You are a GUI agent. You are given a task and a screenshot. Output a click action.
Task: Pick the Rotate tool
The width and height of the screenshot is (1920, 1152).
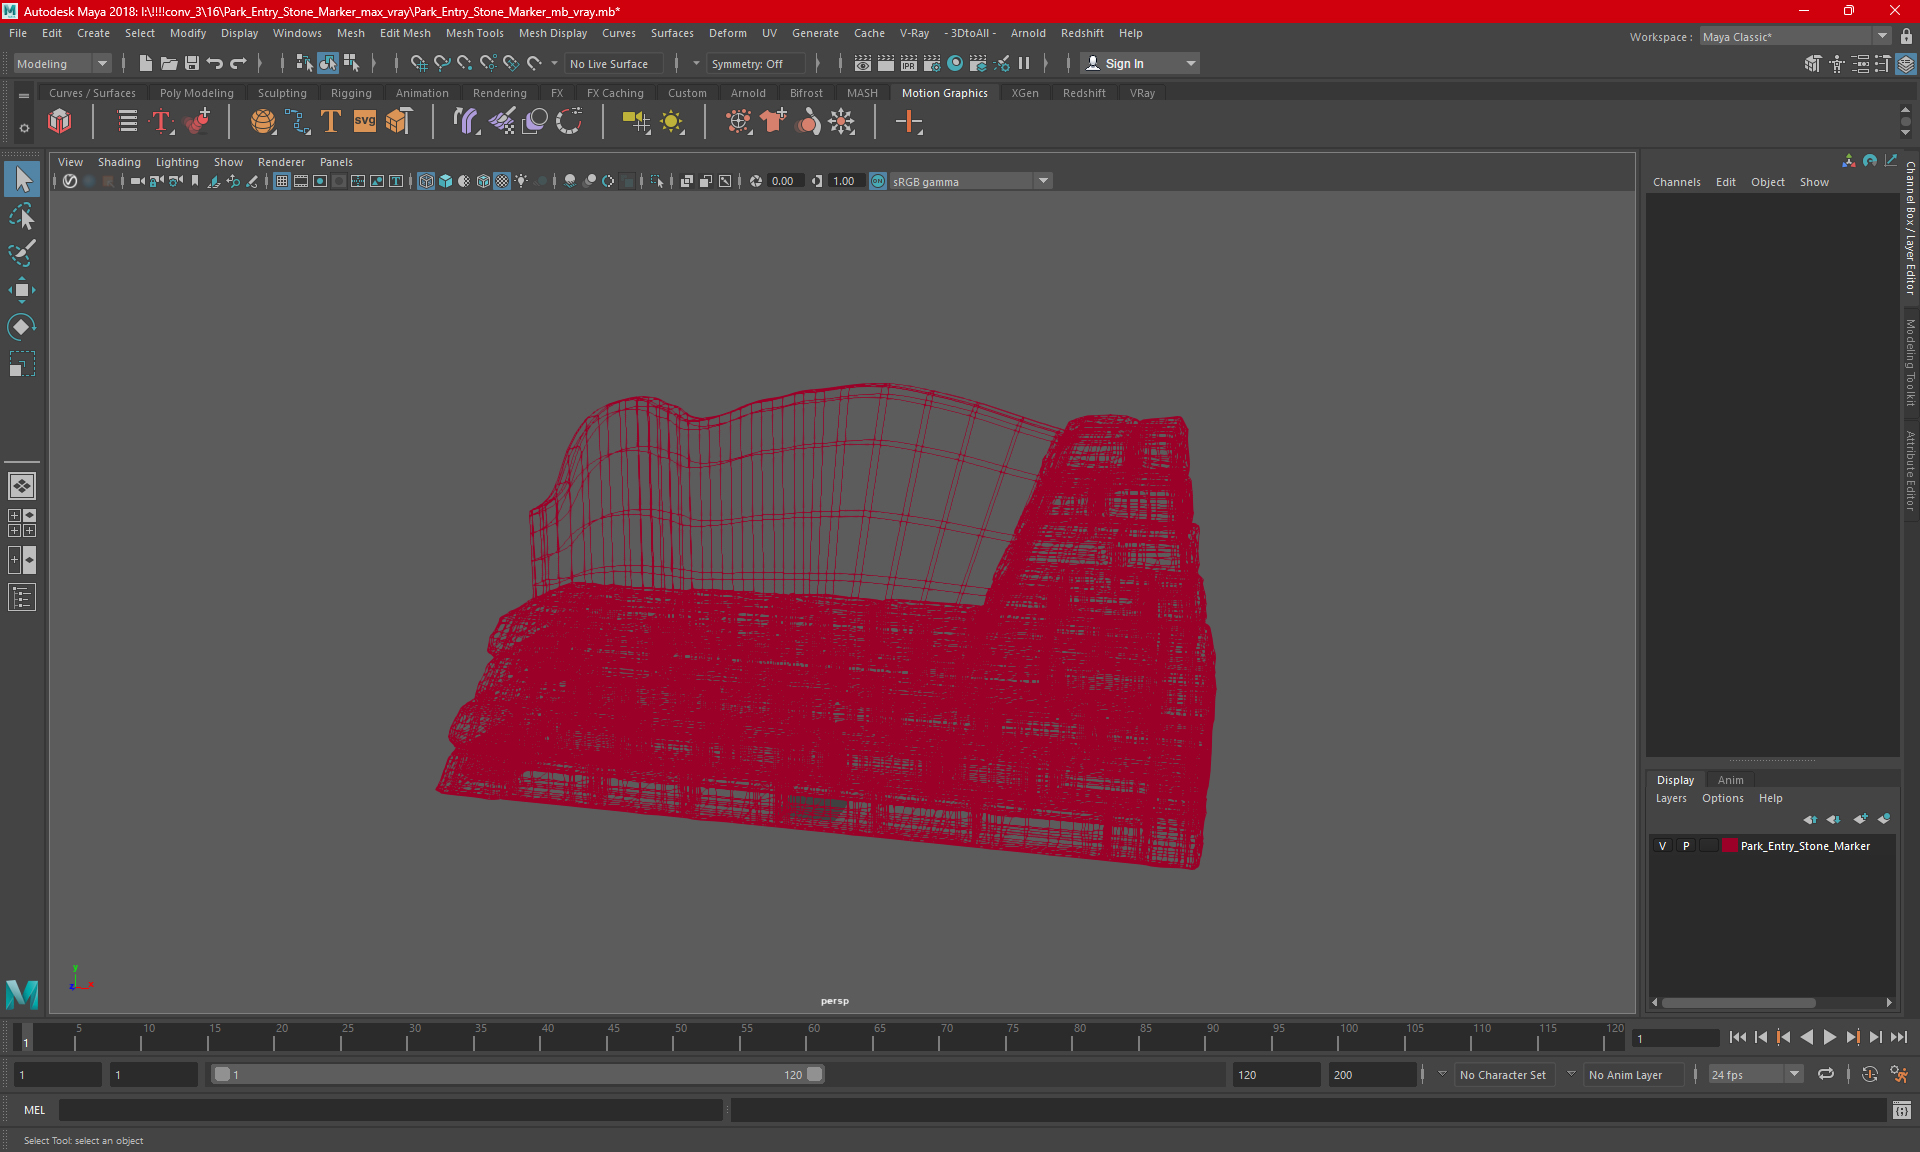tap(22, 327)
